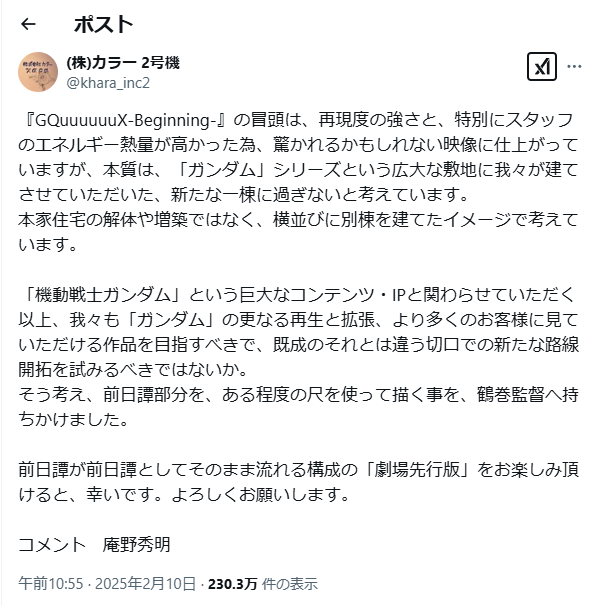Open the three-dot more options menu

(x=574, y=66)
